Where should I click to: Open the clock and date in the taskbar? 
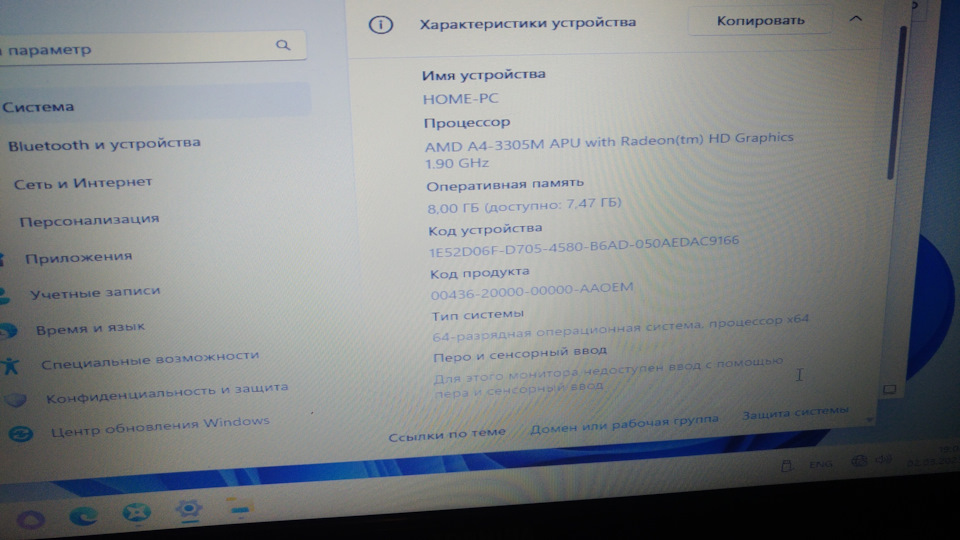coord(932,457)
